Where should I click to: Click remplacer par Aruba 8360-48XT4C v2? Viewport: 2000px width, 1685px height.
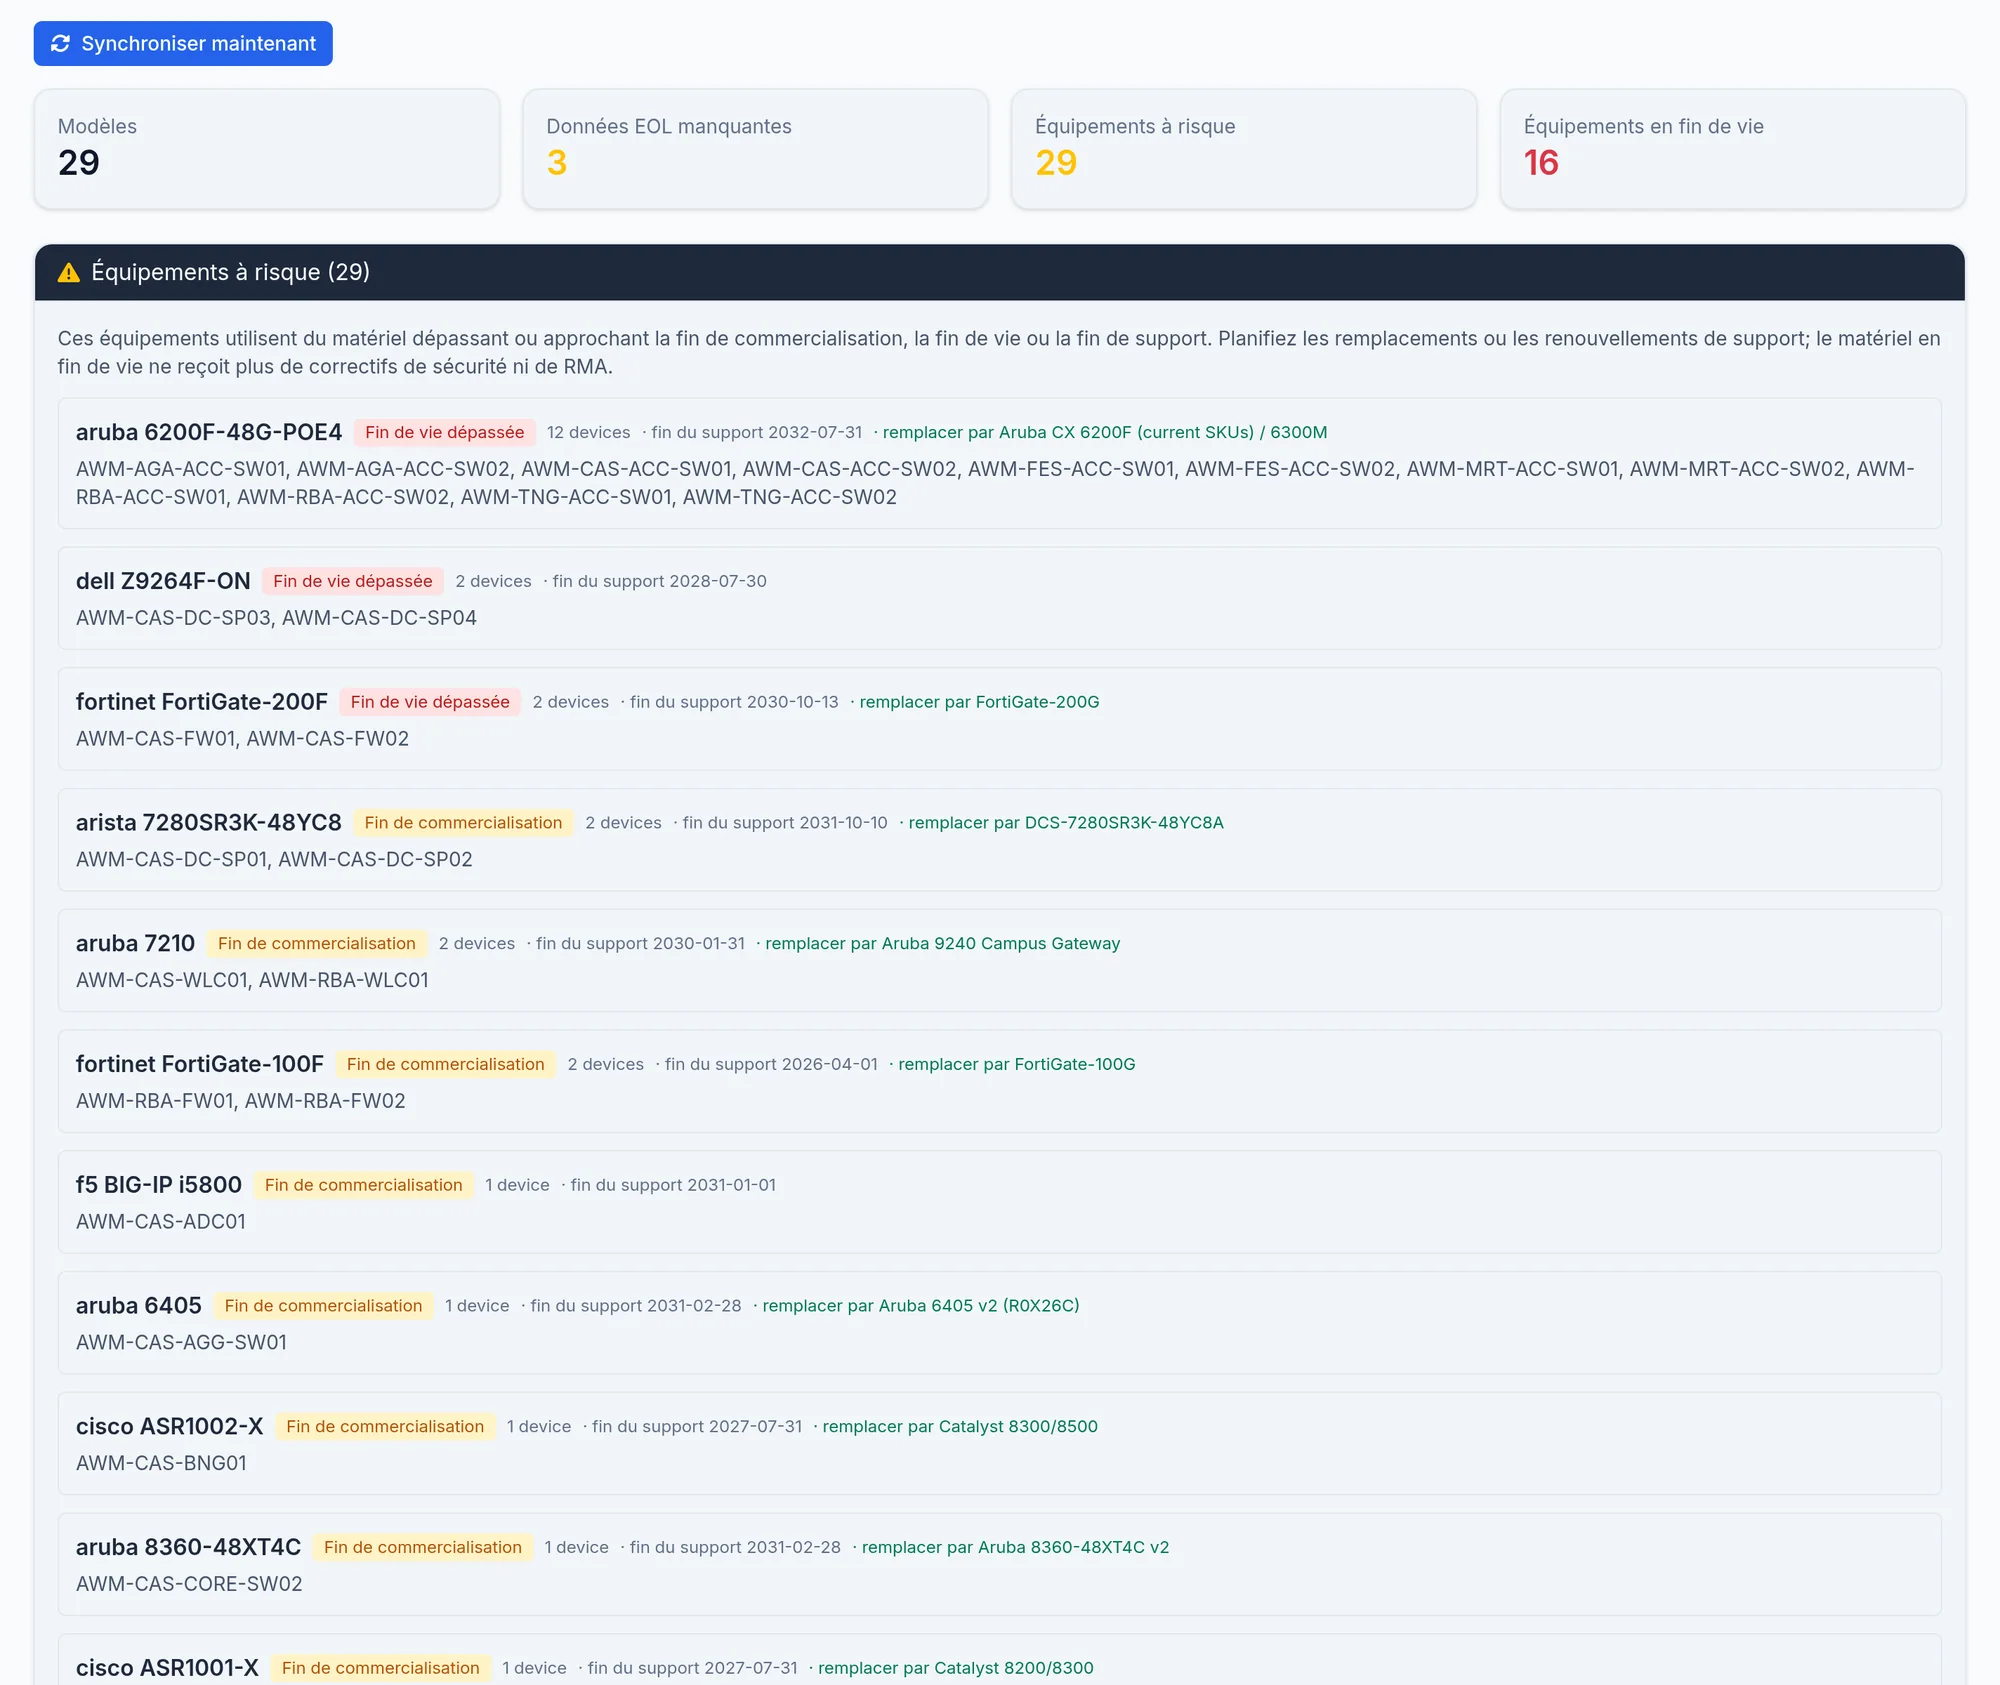click(1015, 1548)
